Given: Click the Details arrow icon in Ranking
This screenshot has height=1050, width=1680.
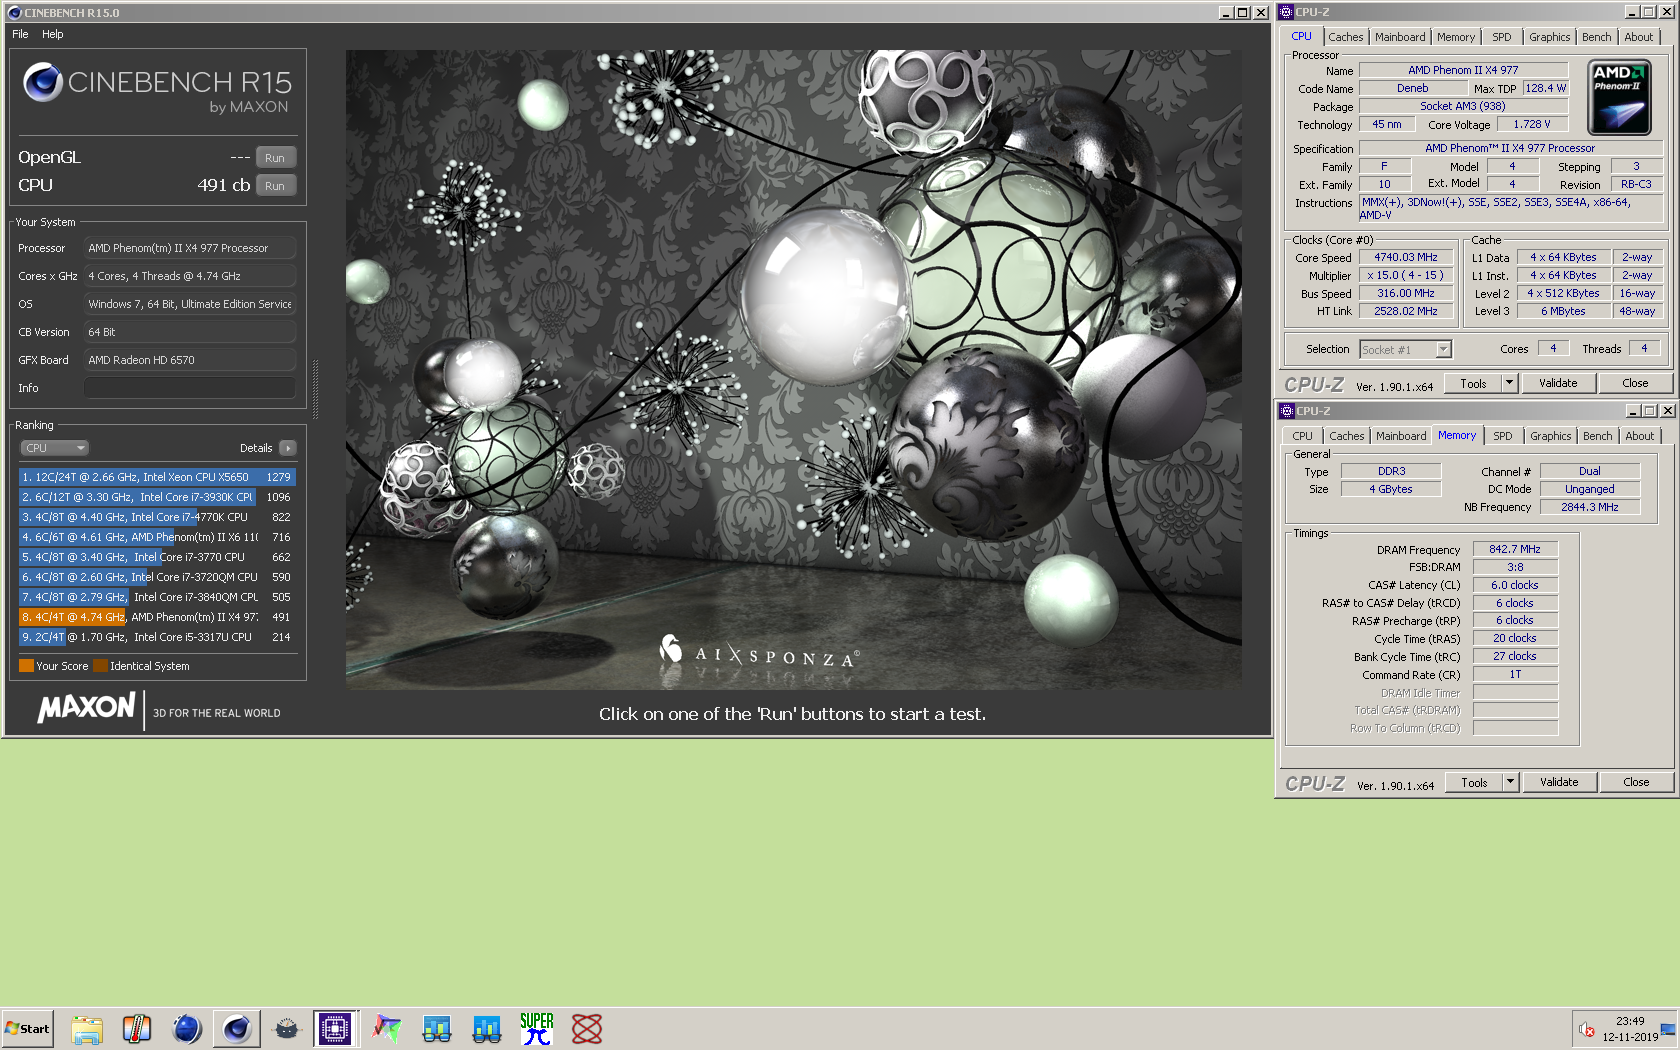Looking at the screenshot, I should click(x=288, y=448).
